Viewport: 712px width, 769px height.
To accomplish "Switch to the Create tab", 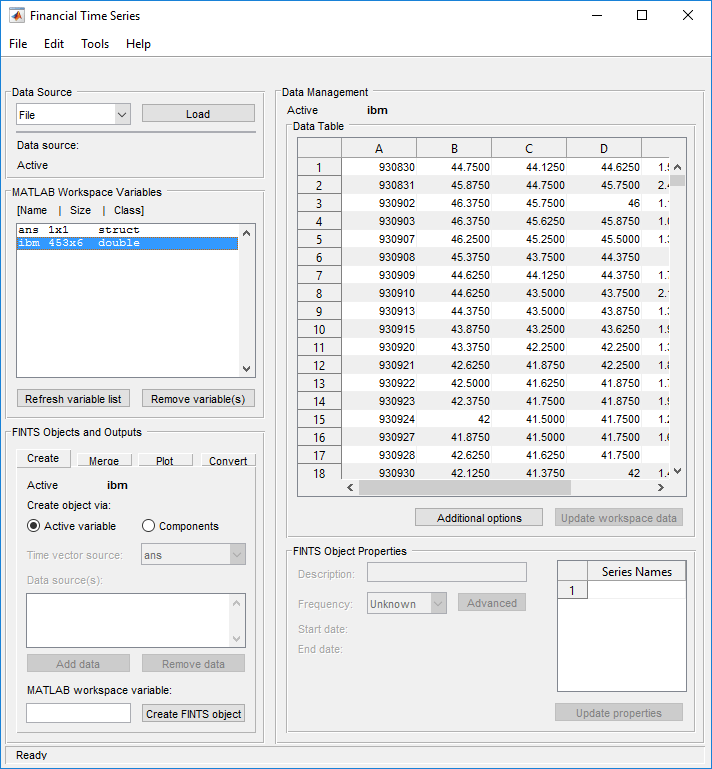I will [x=43, y=458].
